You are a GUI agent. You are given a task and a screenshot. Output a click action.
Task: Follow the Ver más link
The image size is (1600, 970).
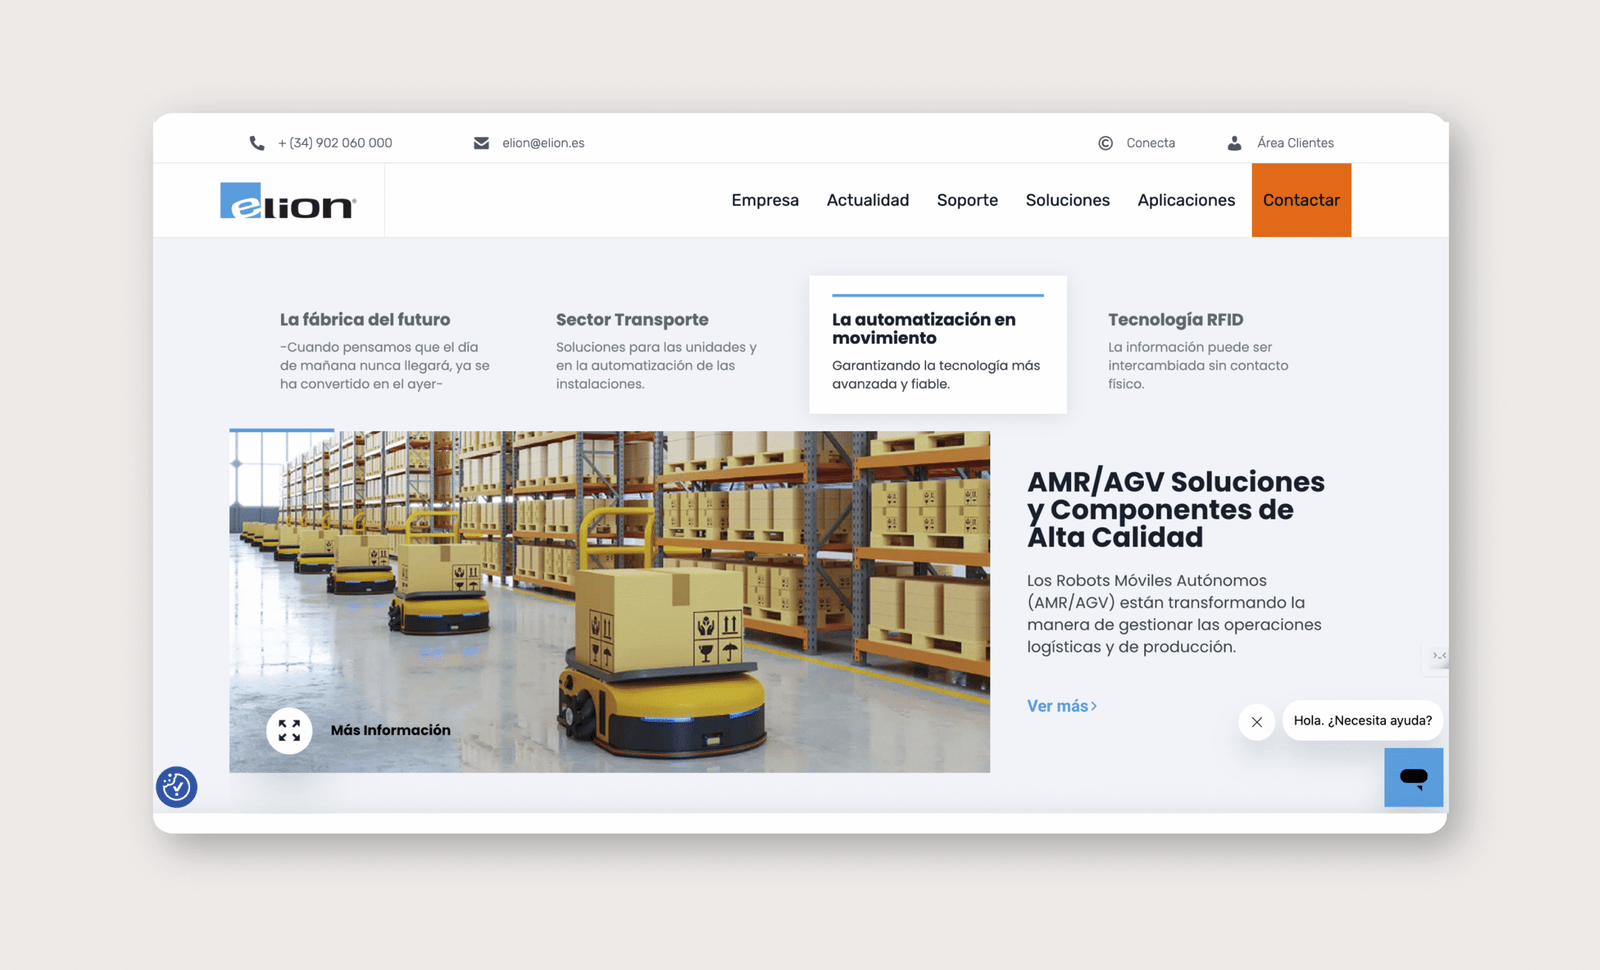(1061, 706)
